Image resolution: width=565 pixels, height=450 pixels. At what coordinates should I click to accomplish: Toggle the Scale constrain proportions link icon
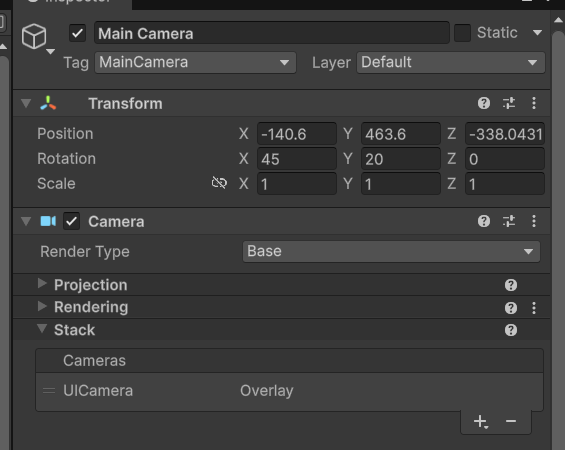pos(219,183)
